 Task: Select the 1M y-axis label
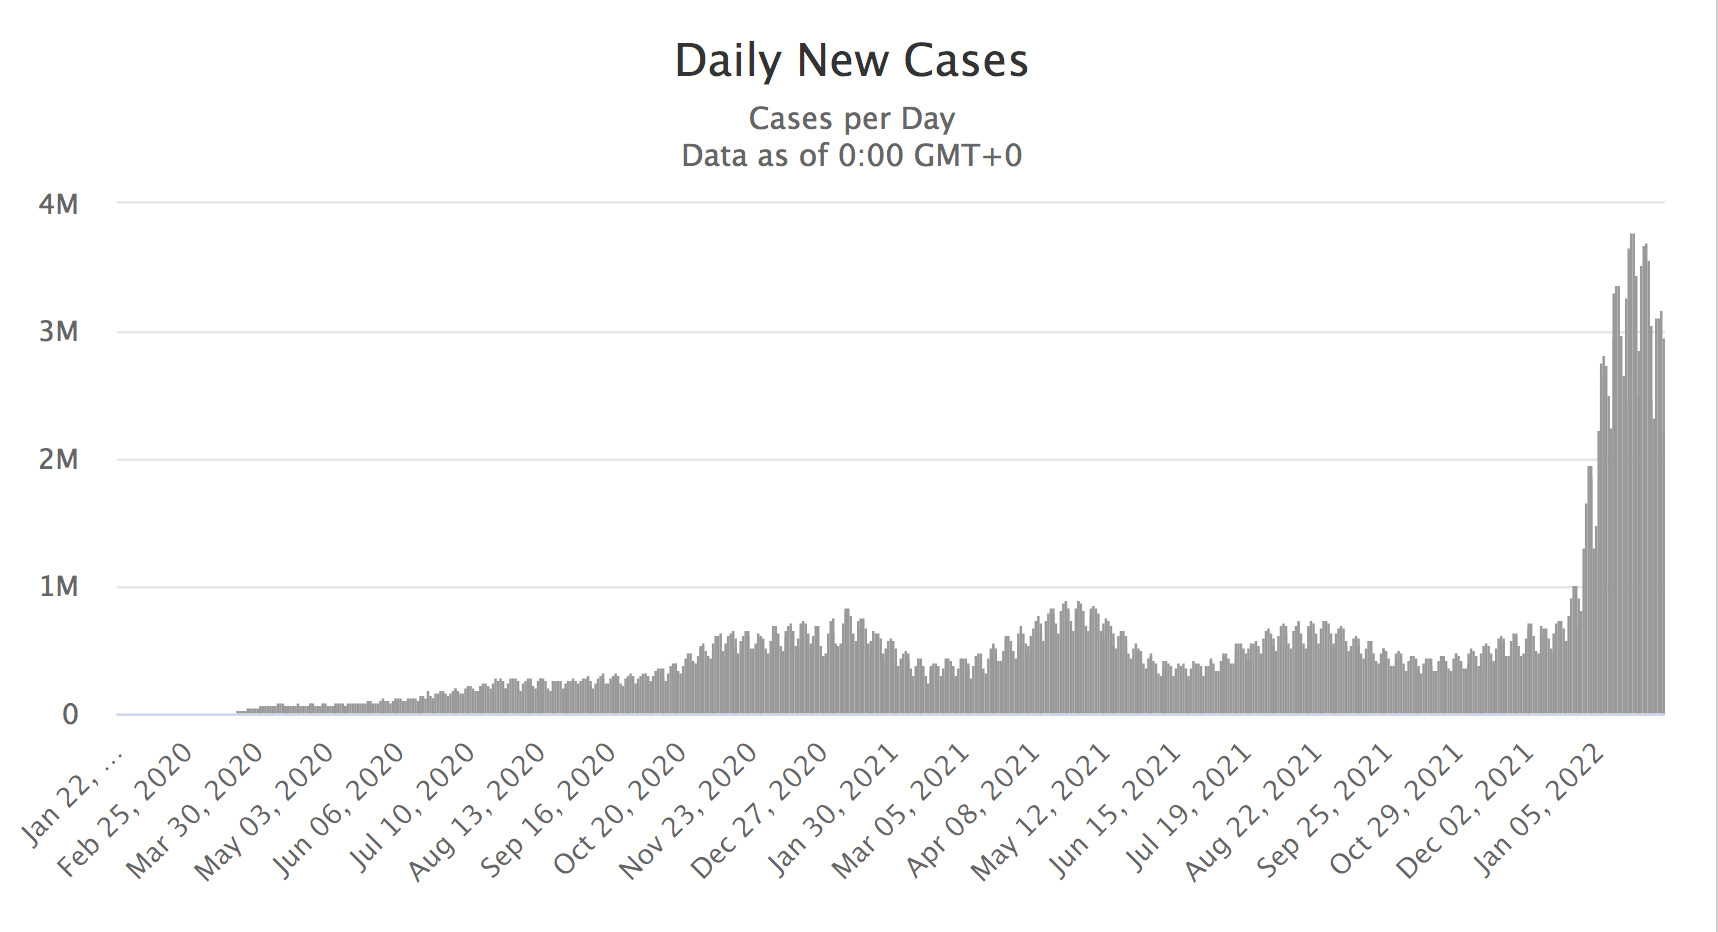point(58,587)
